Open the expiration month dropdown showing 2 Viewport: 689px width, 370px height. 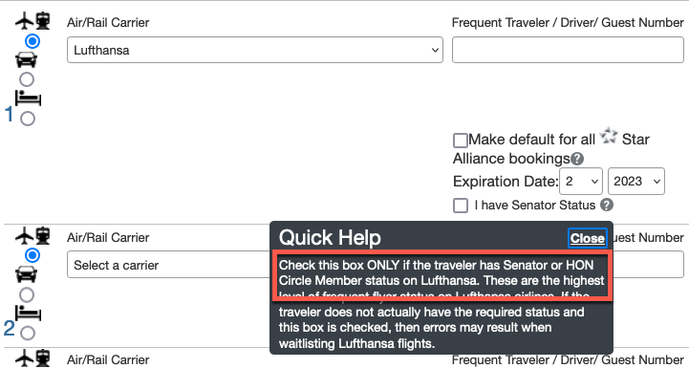(x=580, y=181)
